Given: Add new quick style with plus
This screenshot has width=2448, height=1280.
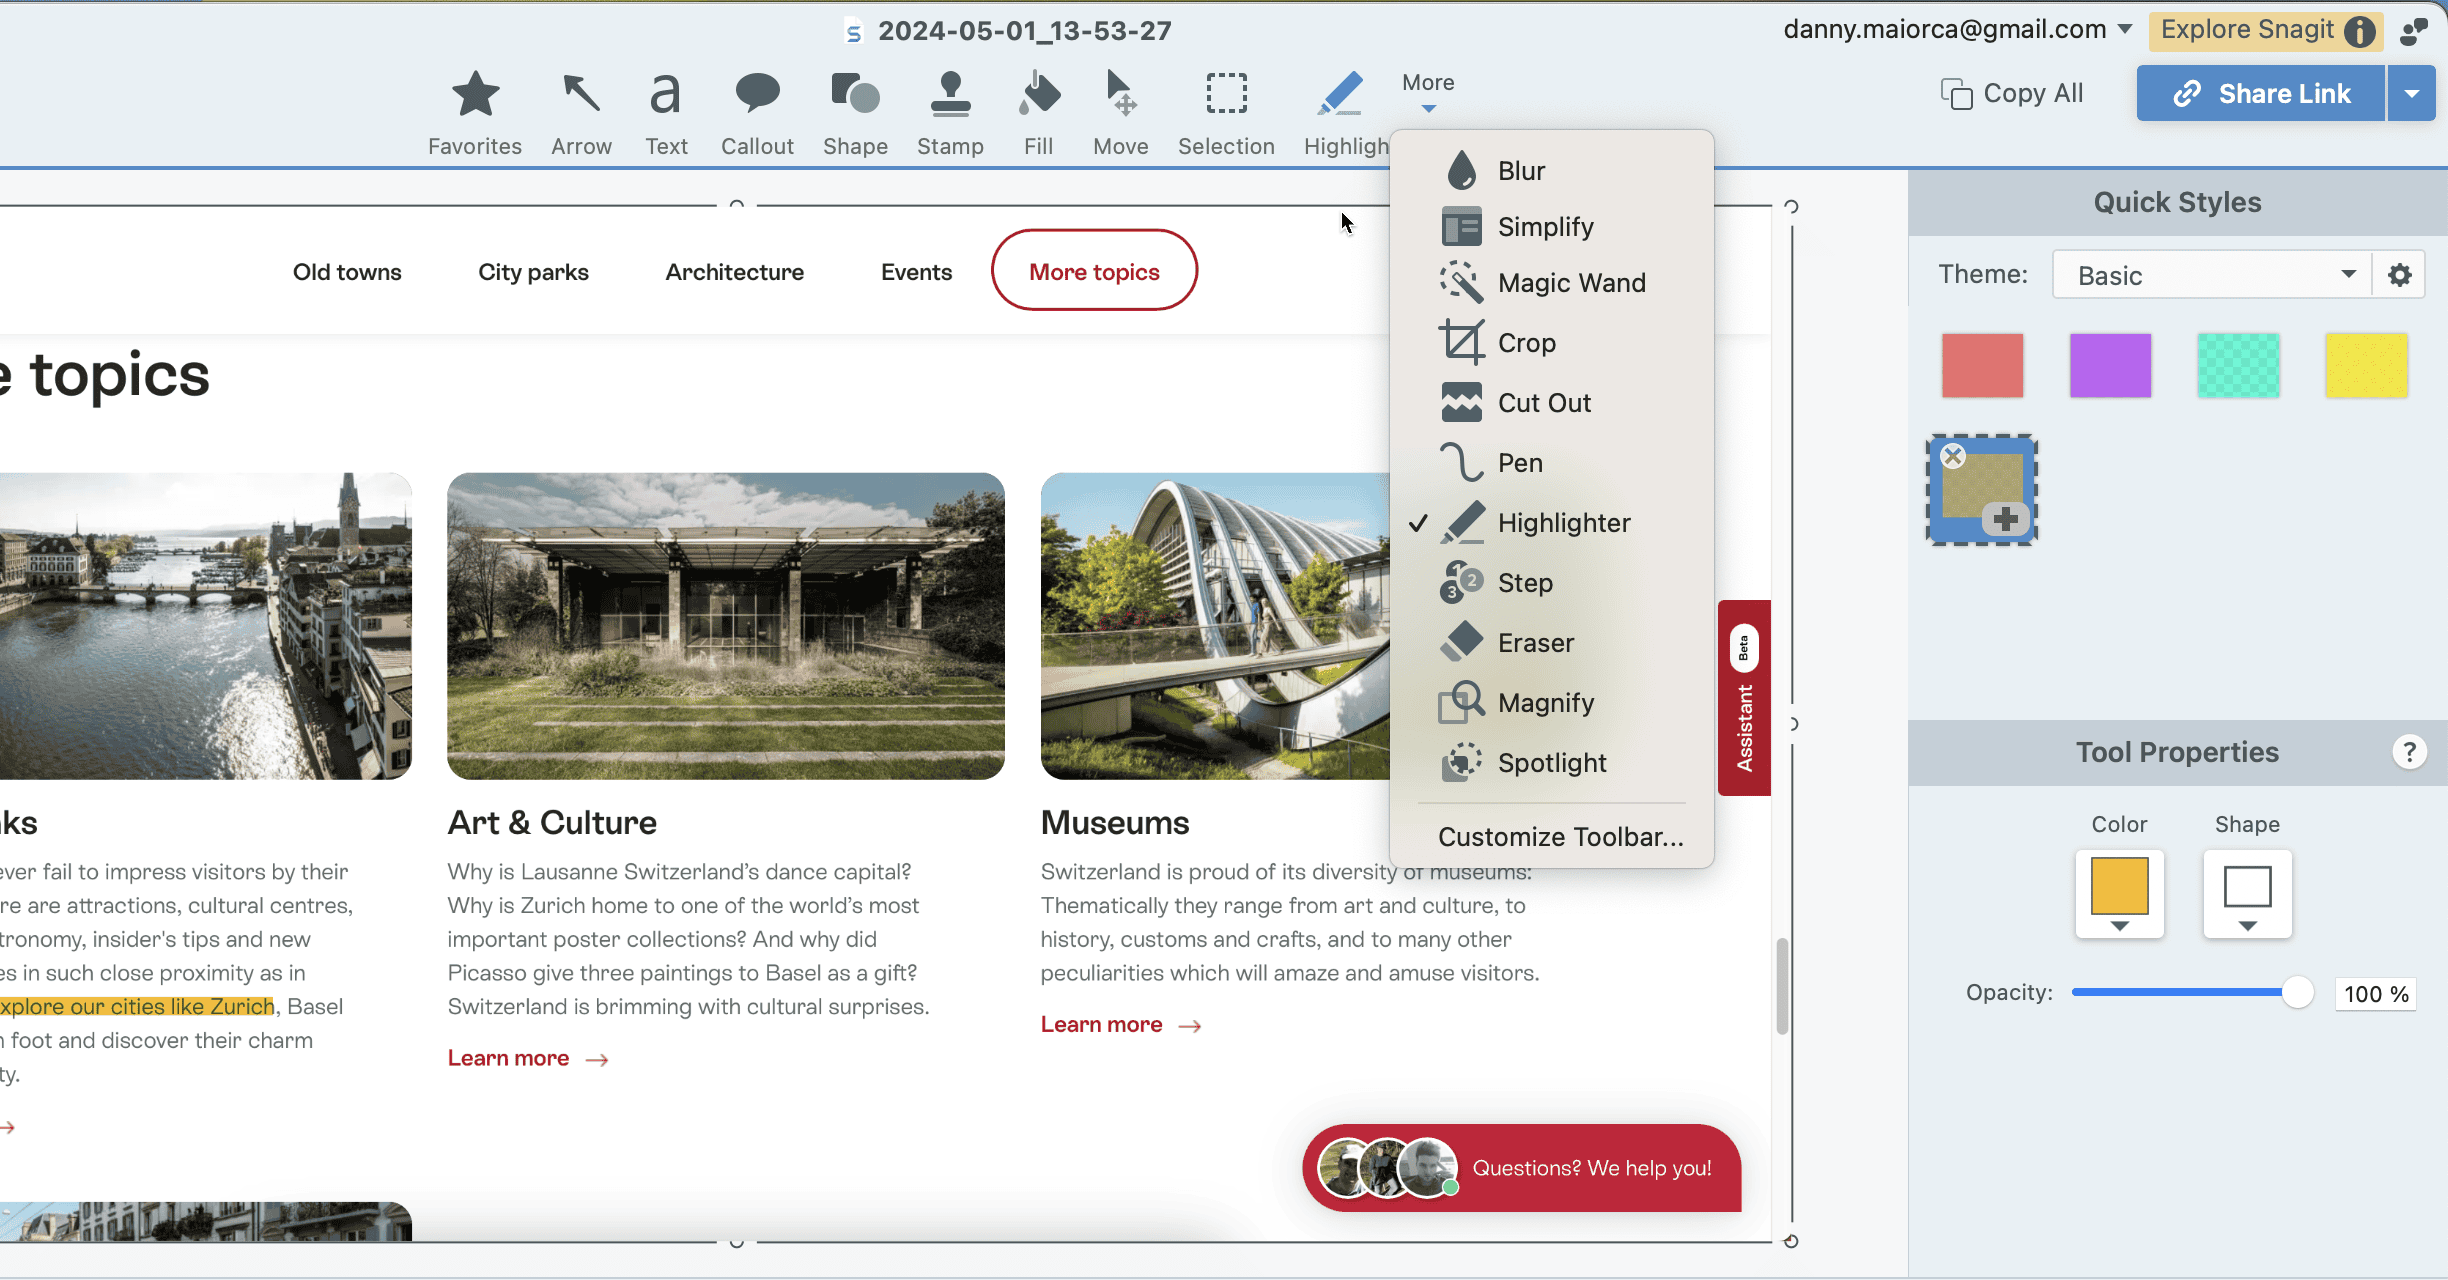Looking at the screenshot, I should coord(2006,519).
